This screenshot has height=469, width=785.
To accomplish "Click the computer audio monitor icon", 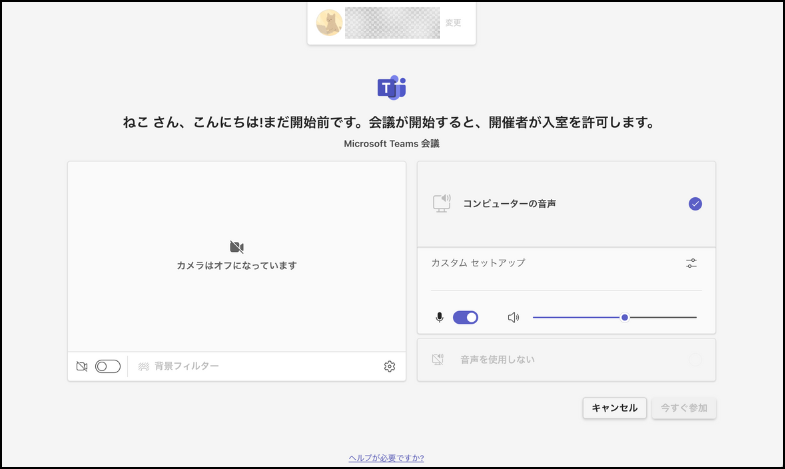I will point(442,203).
